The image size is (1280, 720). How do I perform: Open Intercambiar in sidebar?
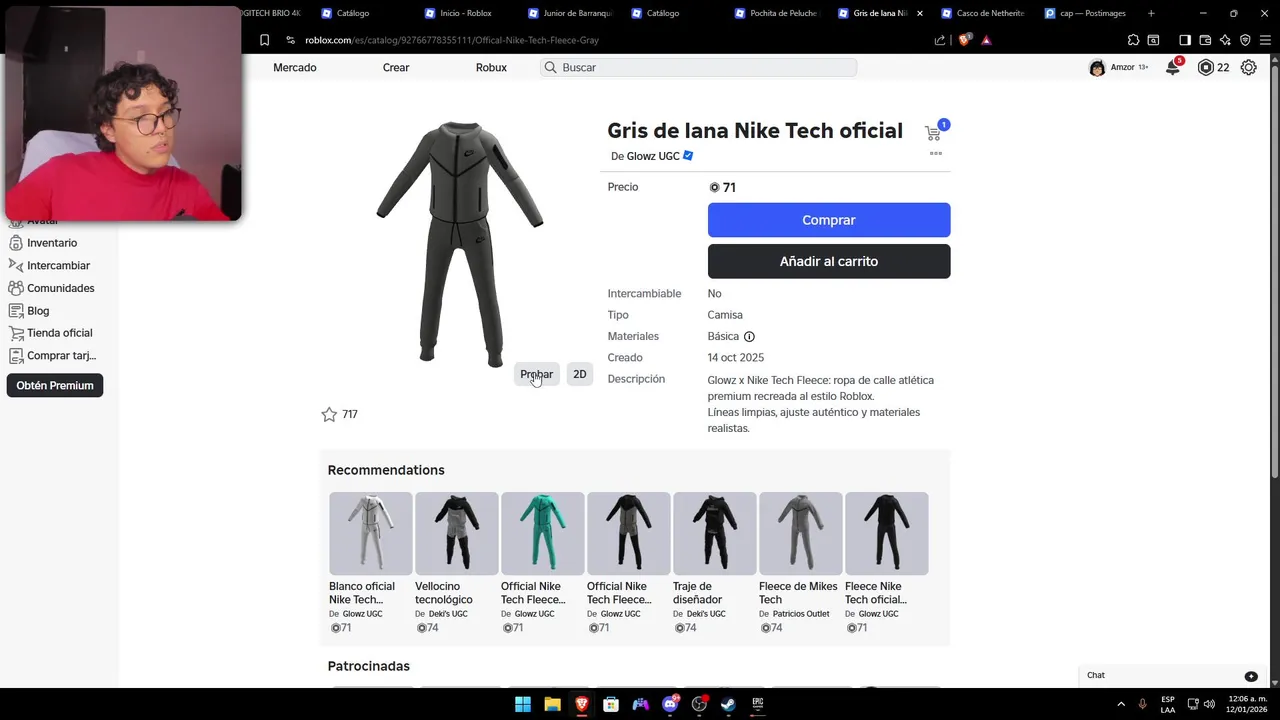[58, 266]
